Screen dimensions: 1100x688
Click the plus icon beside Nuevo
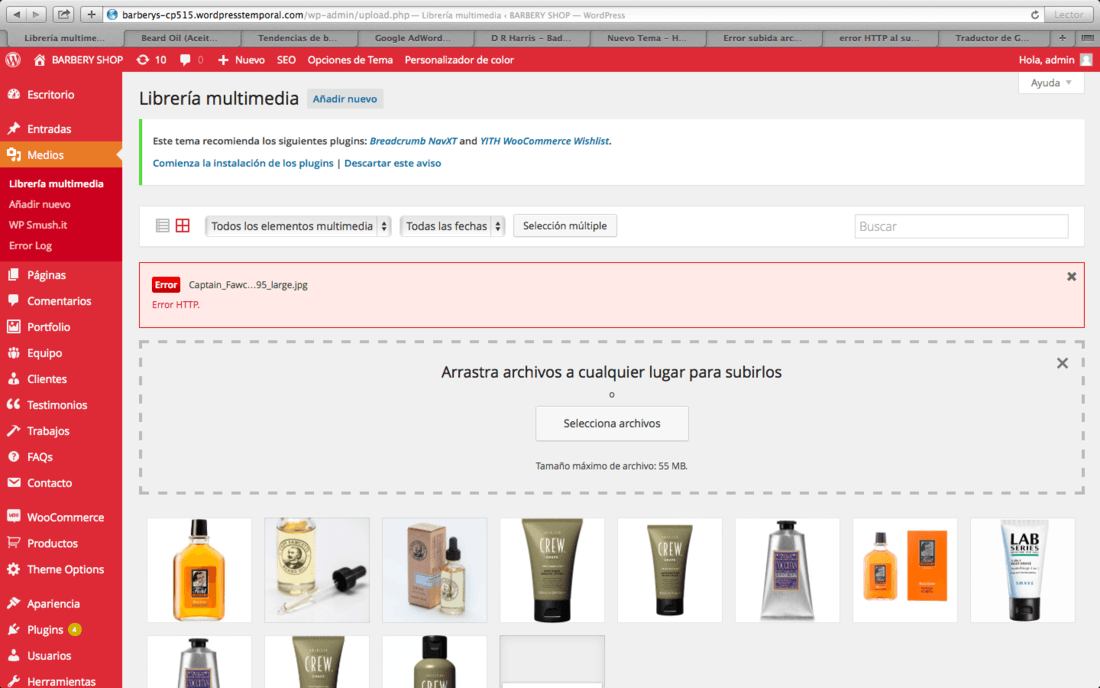coord(223,60)
